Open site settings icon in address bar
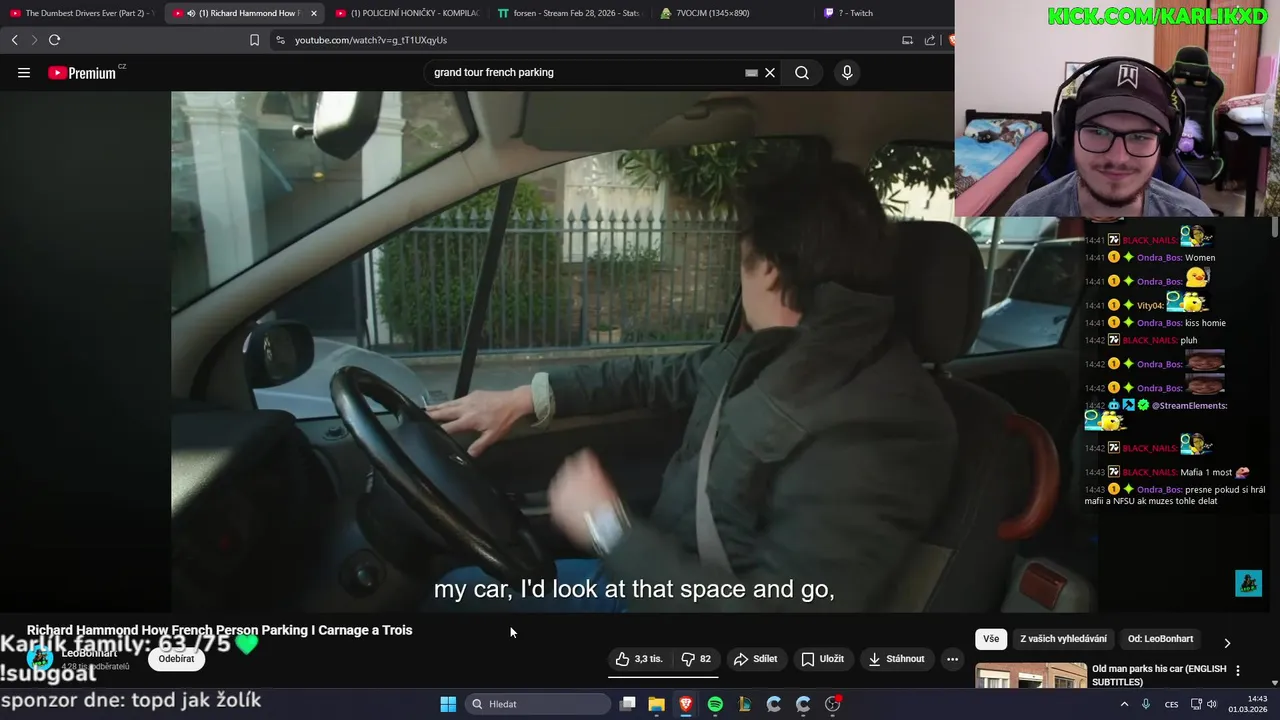The height and width of the screenshot is (720, 1280). (280, 40)
